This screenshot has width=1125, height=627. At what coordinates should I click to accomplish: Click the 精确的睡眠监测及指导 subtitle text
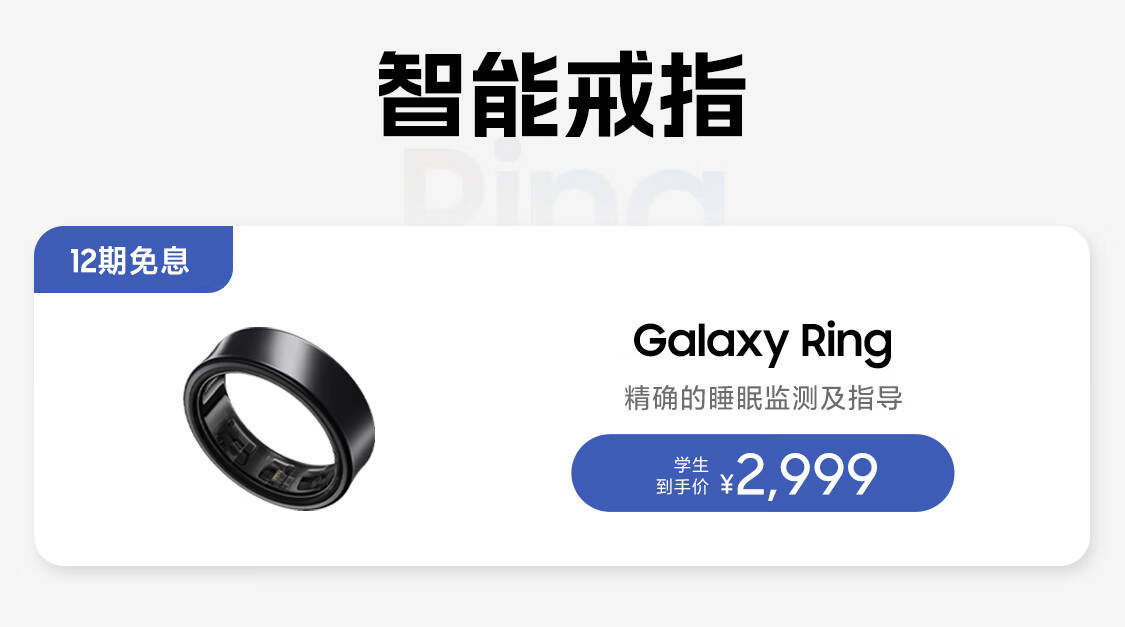tap(763, 397)
